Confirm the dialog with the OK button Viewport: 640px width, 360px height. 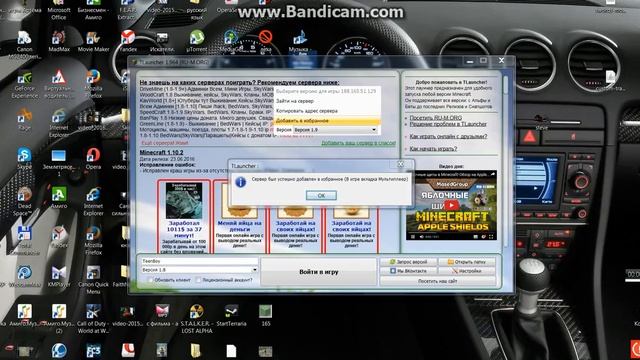(x=321, y=196)
